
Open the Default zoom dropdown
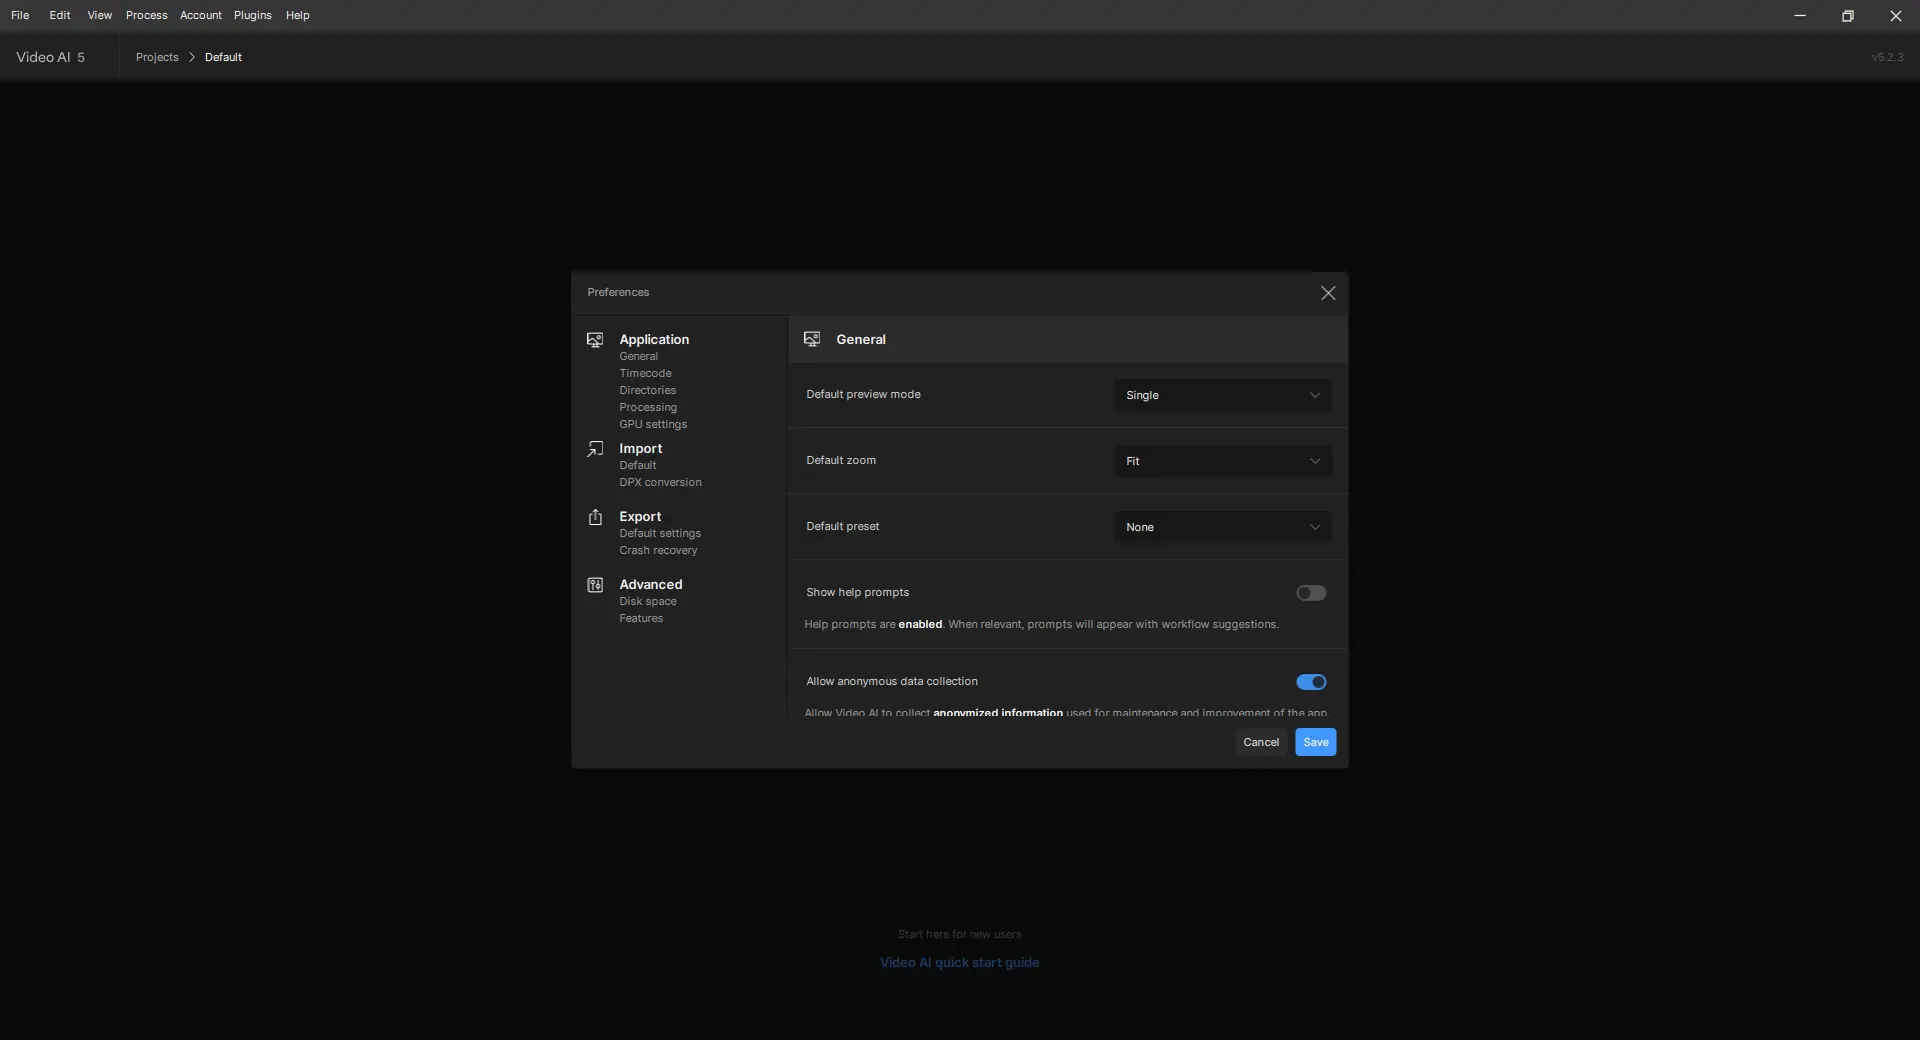click(1222, 462)
